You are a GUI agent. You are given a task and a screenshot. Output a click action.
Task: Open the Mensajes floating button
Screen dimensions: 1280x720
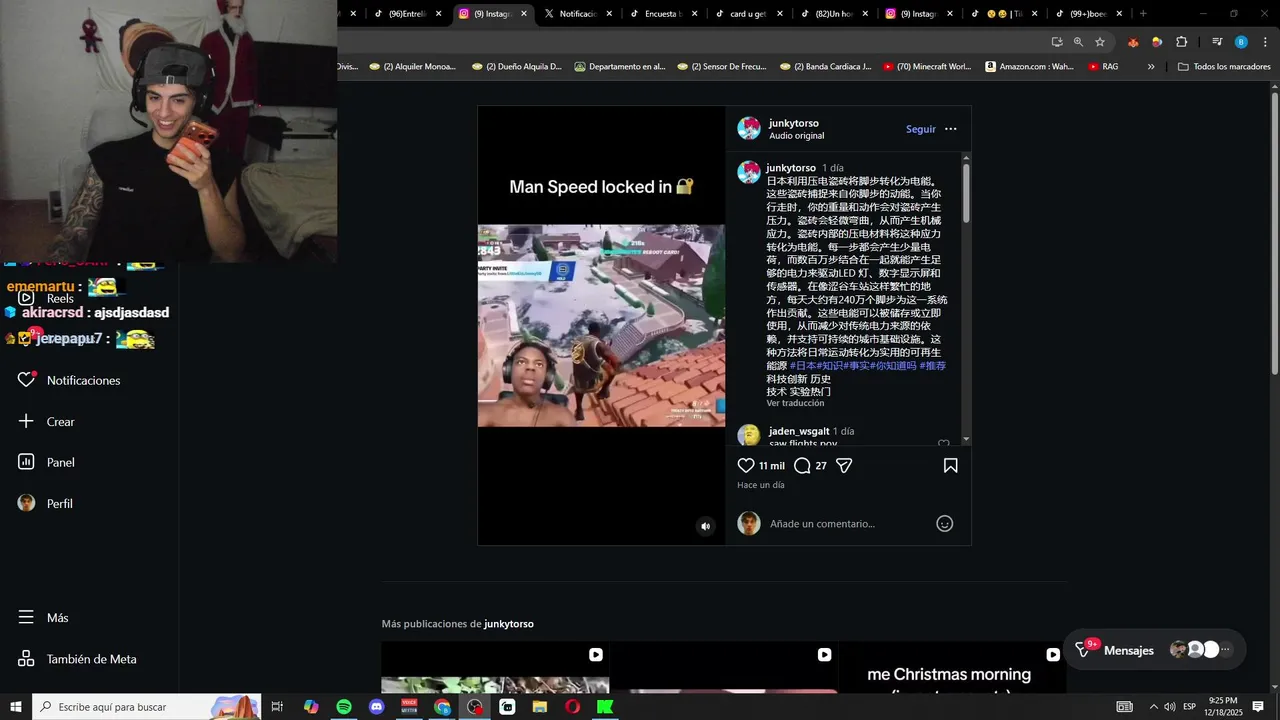(x=1154, y=650)
